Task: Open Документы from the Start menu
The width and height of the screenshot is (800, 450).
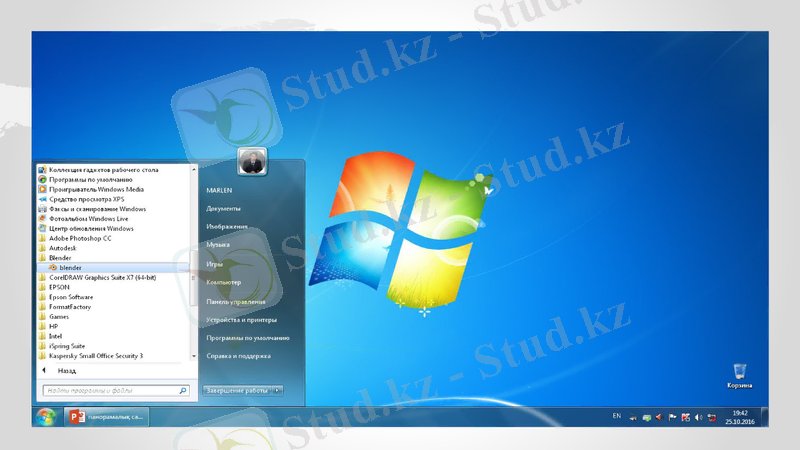Action: coord(223,208)
